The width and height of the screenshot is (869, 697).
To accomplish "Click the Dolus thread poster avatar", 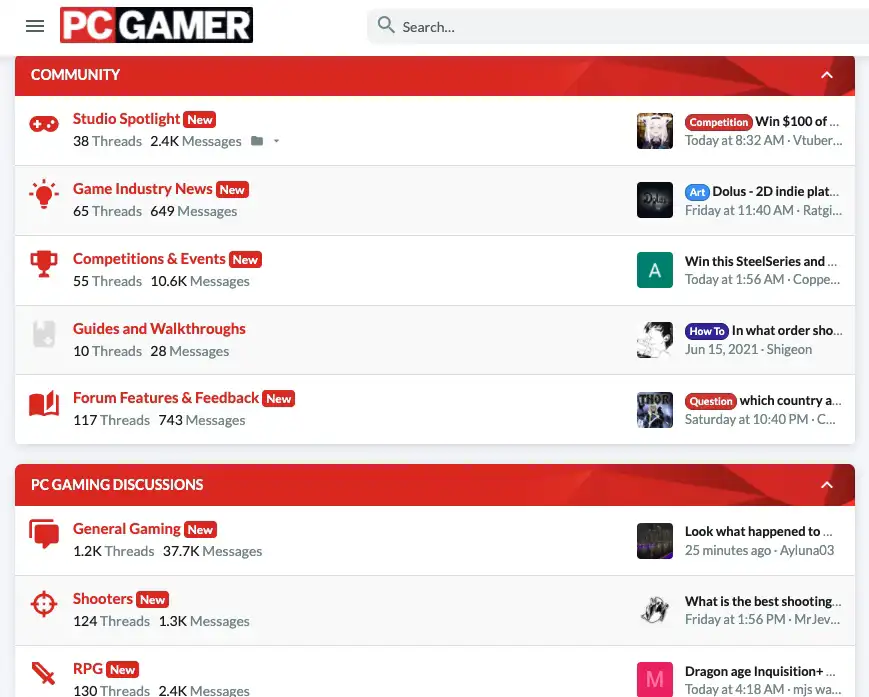I will click(x=655, y=200).
